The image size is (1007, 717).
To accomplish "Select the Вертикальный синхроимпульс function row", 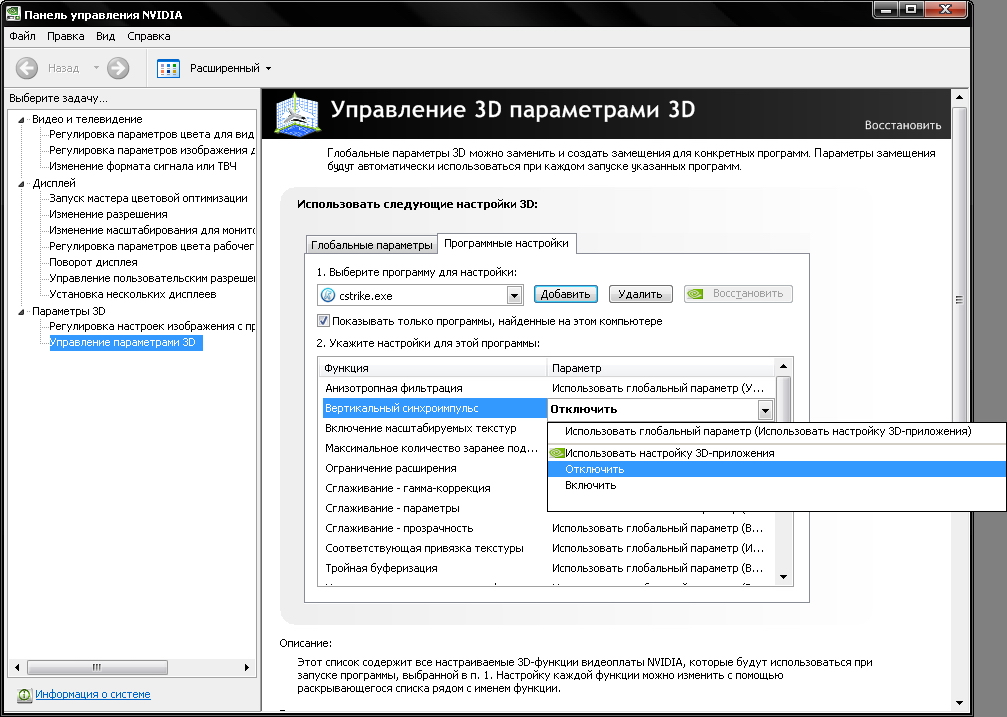I will [435, 409].
